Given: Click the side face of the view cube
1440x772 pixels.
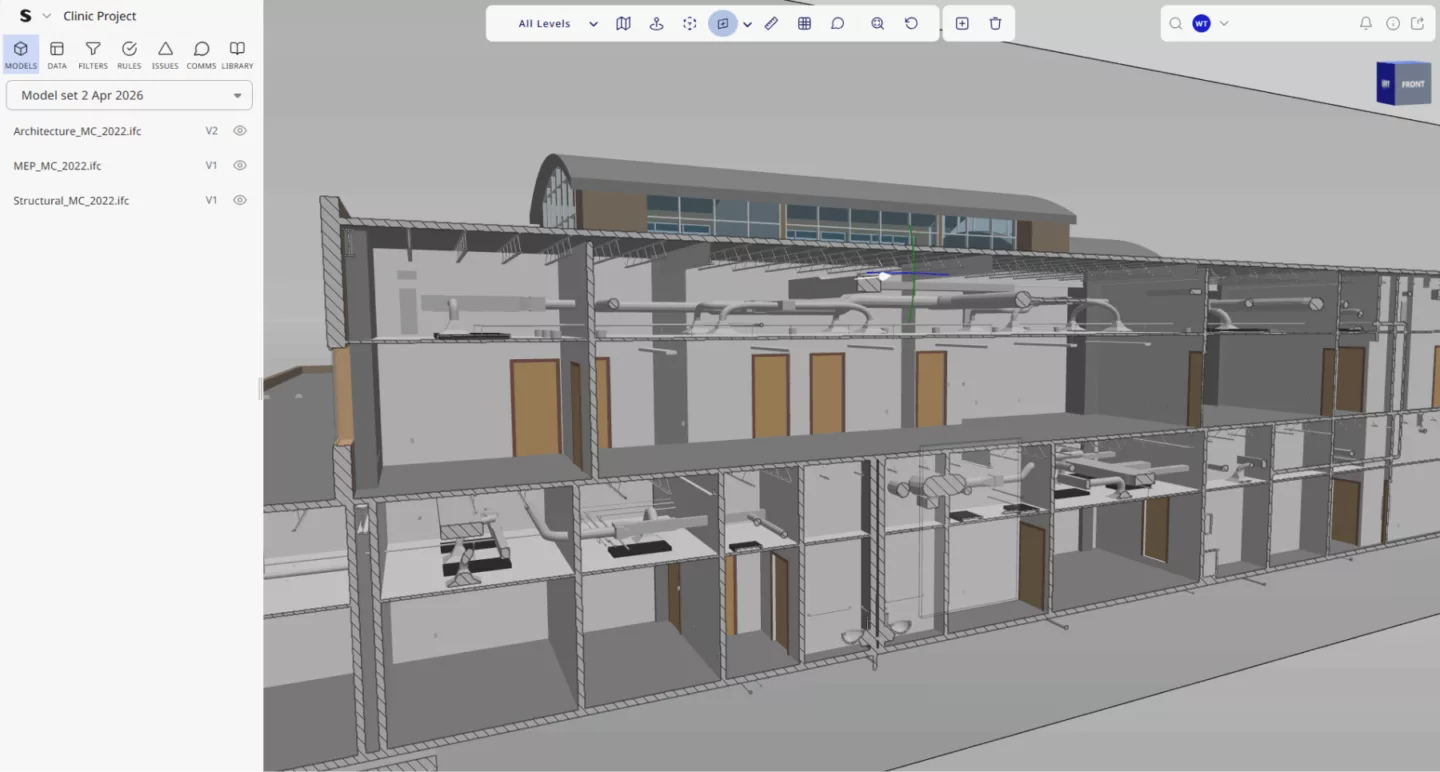Looking at the screenshot, I should coord(1386,84).
